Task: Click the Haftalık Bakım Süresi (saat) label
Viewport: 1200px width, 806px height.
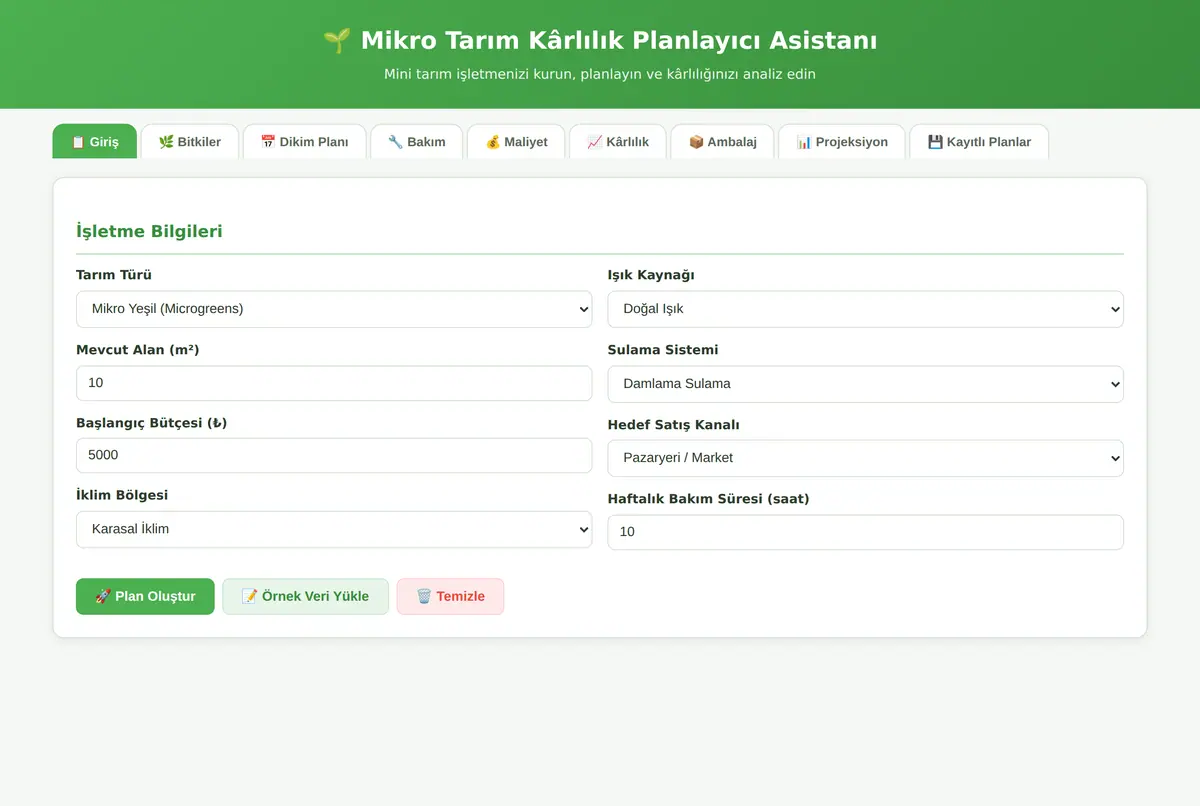Action: [x=708, y=498]
